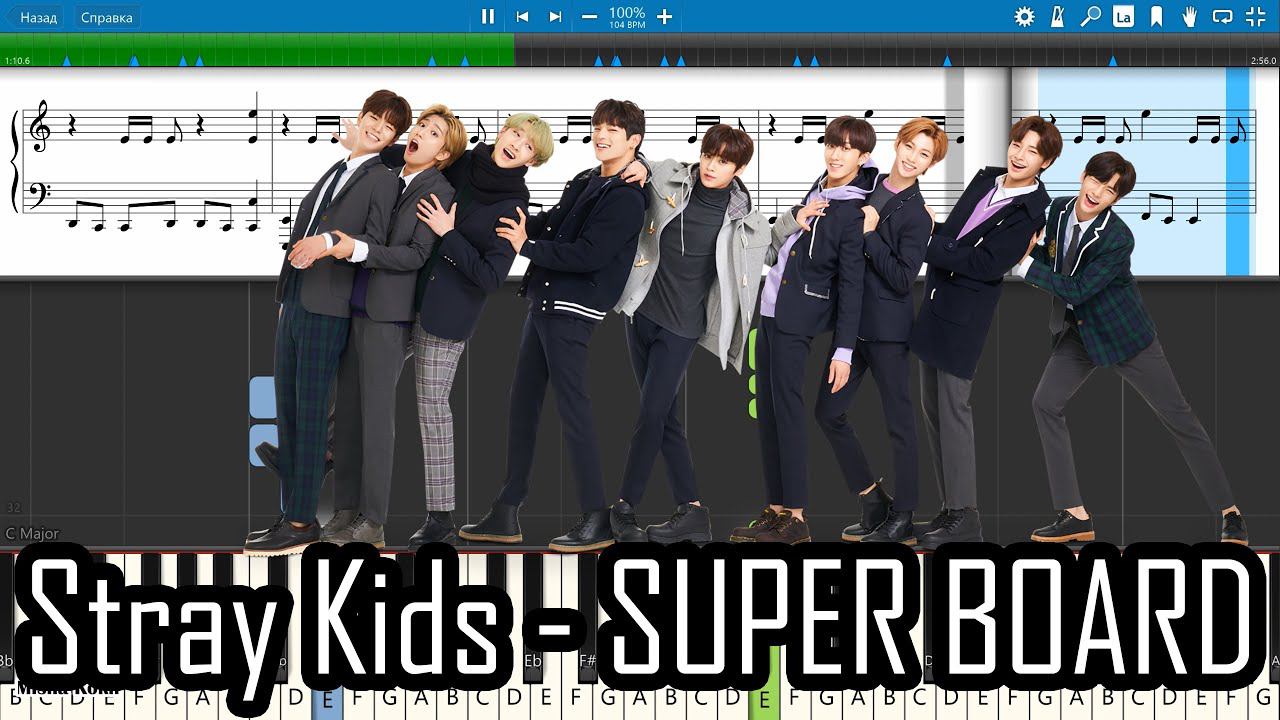Toggle the loop repeat icon

pos(1222,16)
